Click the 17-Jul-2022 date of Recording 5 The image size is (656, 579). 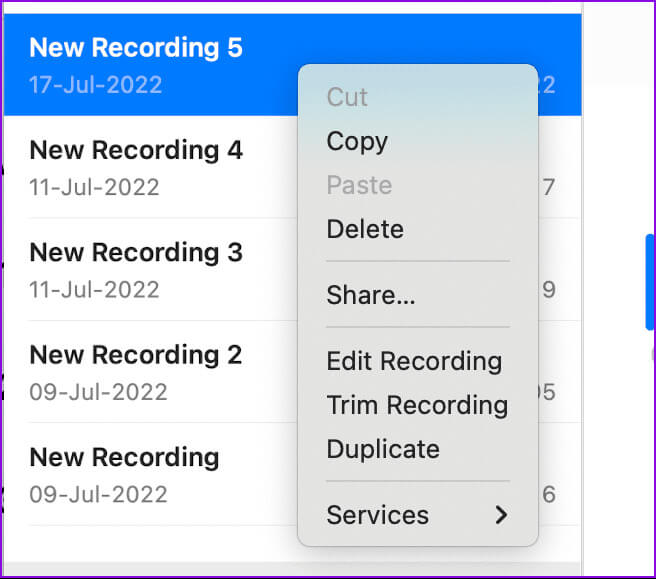tap(96, 84)
